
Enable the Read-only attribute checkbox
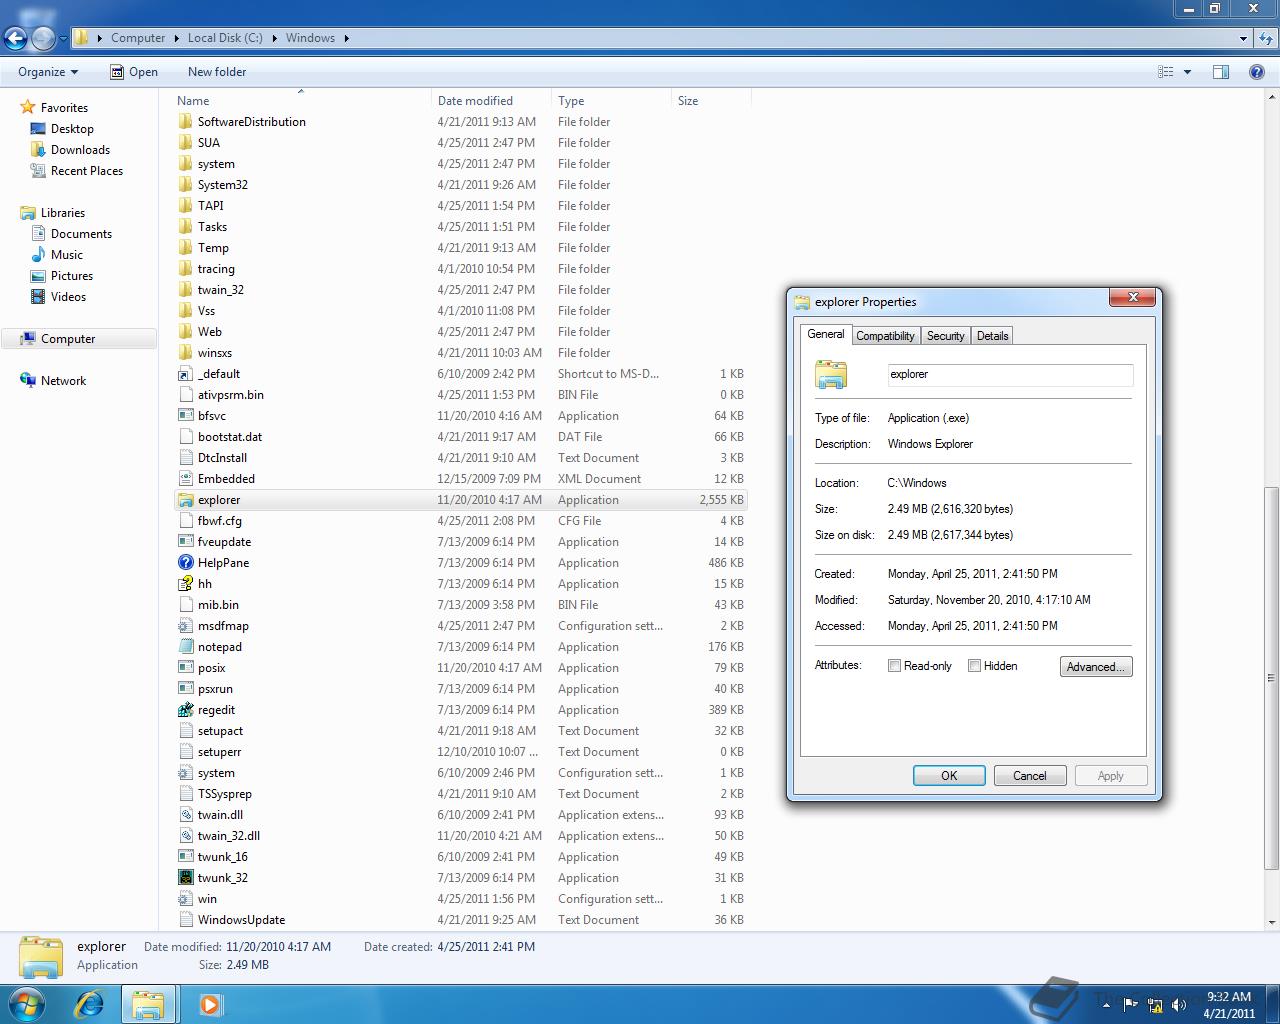click(x=894, y=666)
